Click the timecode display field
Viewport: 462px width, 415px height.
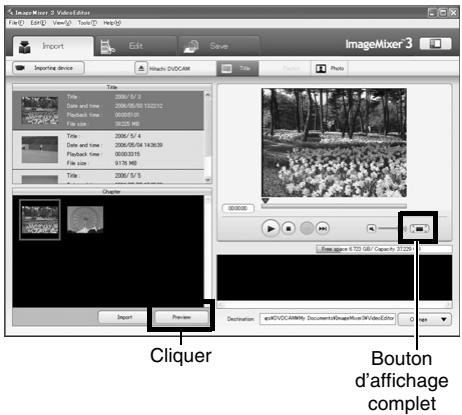pyautogui.click(x=238, y=208)
